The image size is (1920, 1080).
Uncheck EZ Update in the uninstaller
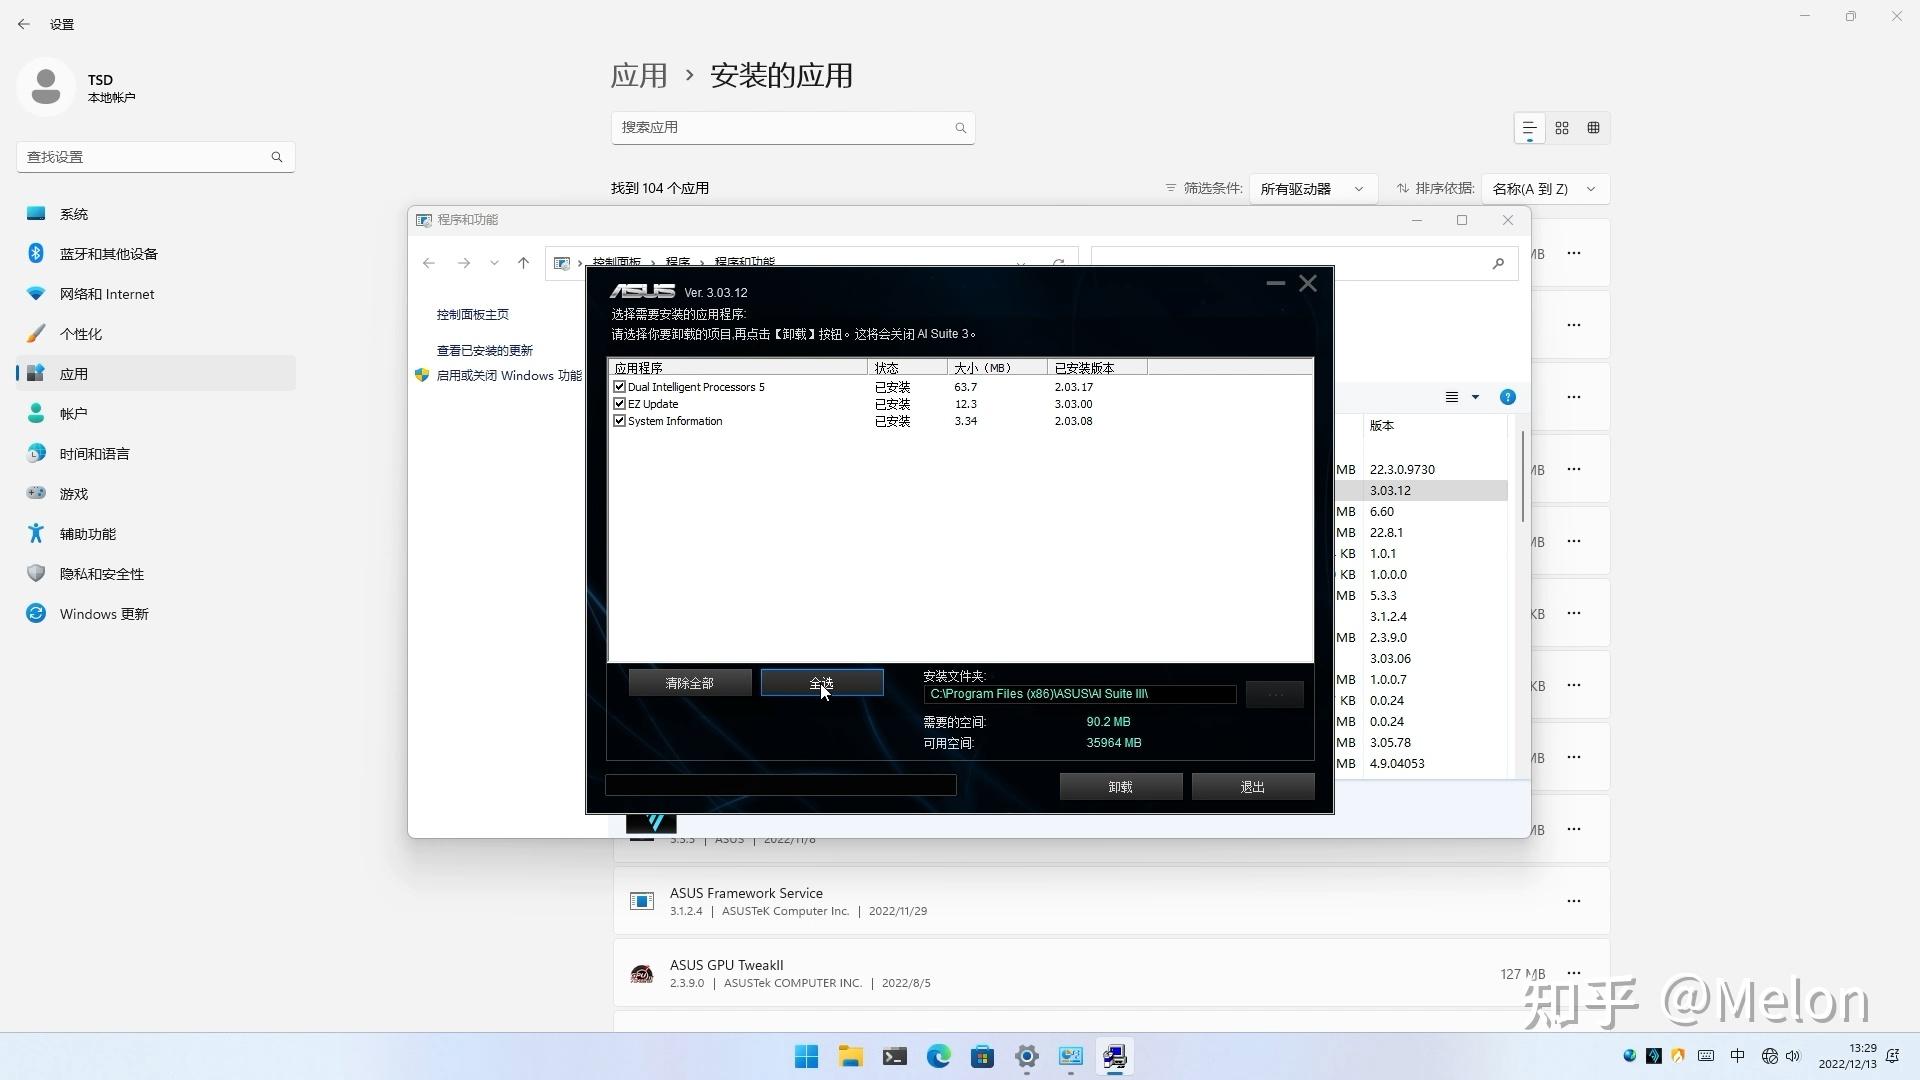pos(620,403)
